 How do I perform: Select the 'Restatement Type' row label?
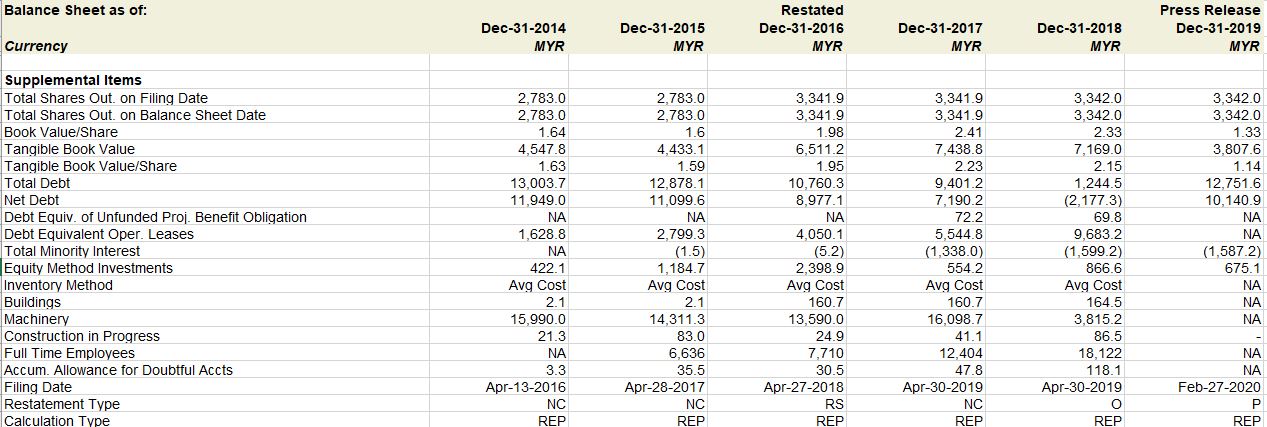point(62,404)
